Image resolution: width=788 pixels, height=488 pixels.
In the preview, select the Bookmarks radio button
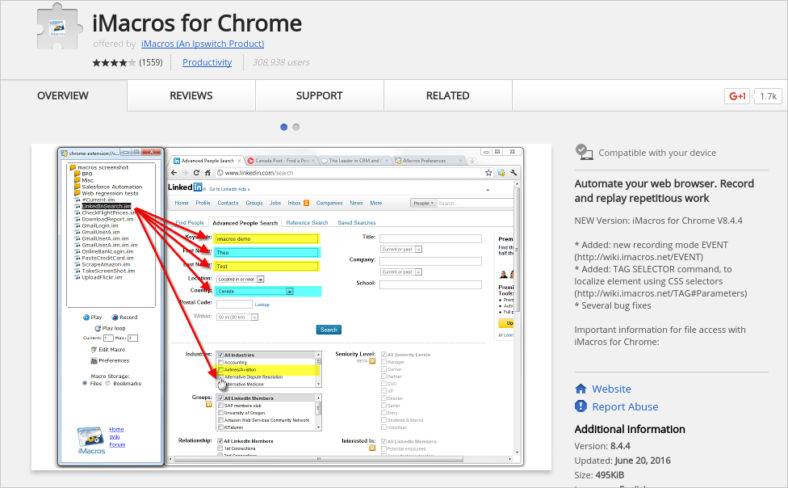pos(108,383)
